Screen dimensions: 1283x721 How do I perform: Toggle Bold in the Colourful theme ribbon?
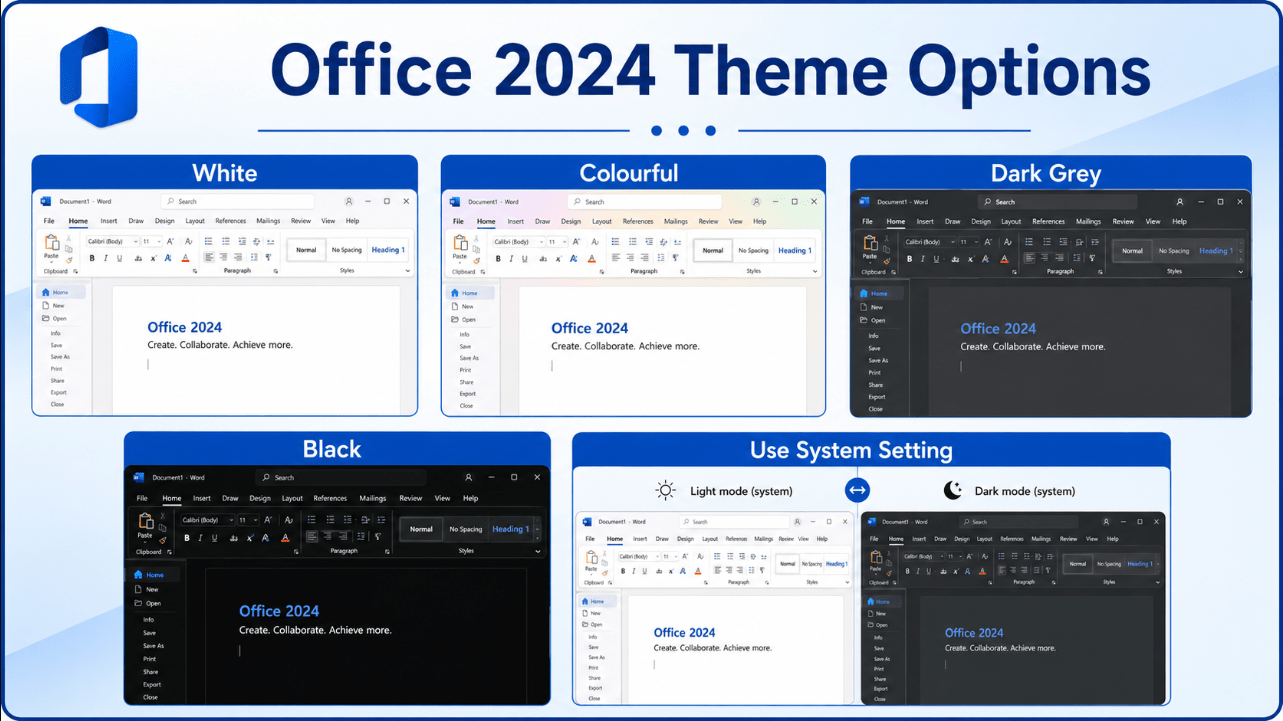[x=498, y=259]
